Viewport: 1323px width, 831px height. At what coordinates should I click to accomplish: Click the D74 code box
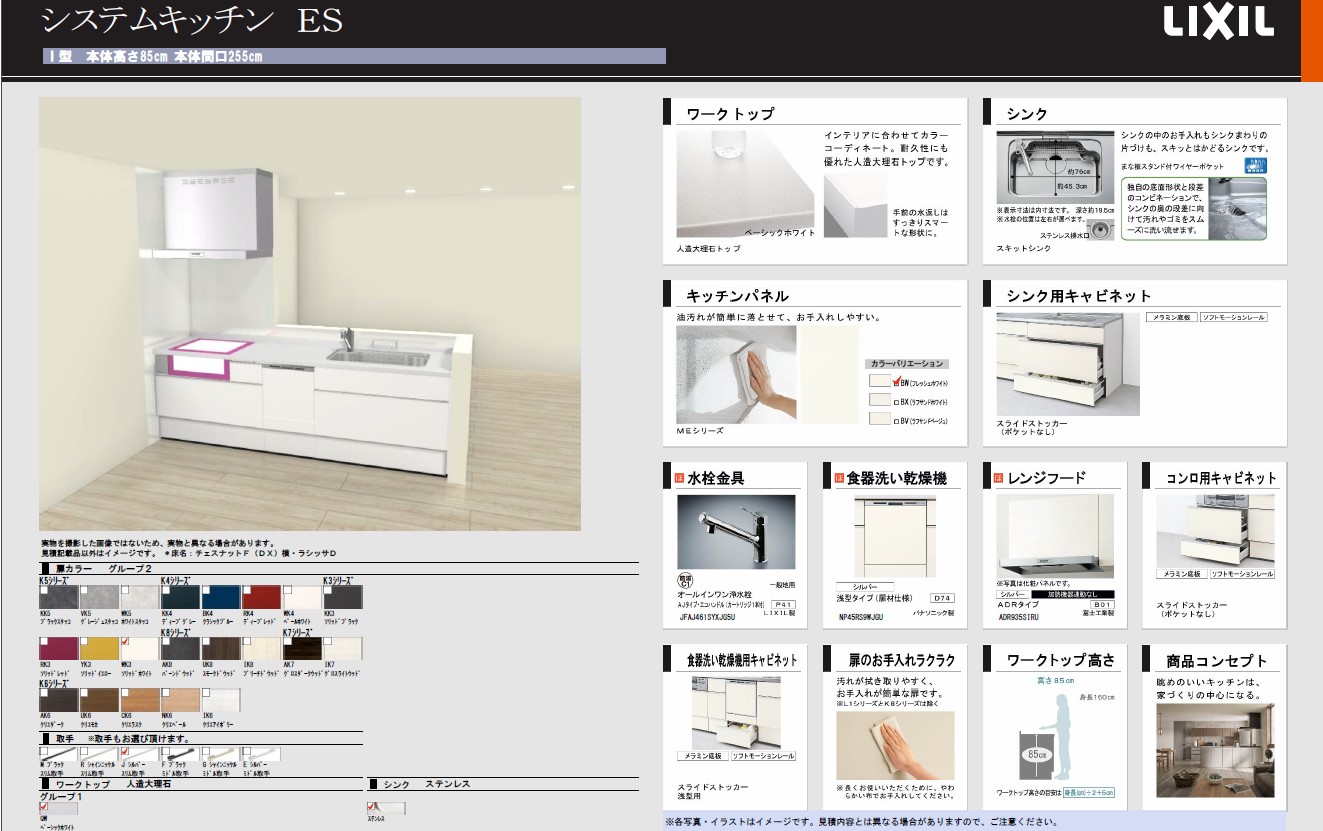943,597
